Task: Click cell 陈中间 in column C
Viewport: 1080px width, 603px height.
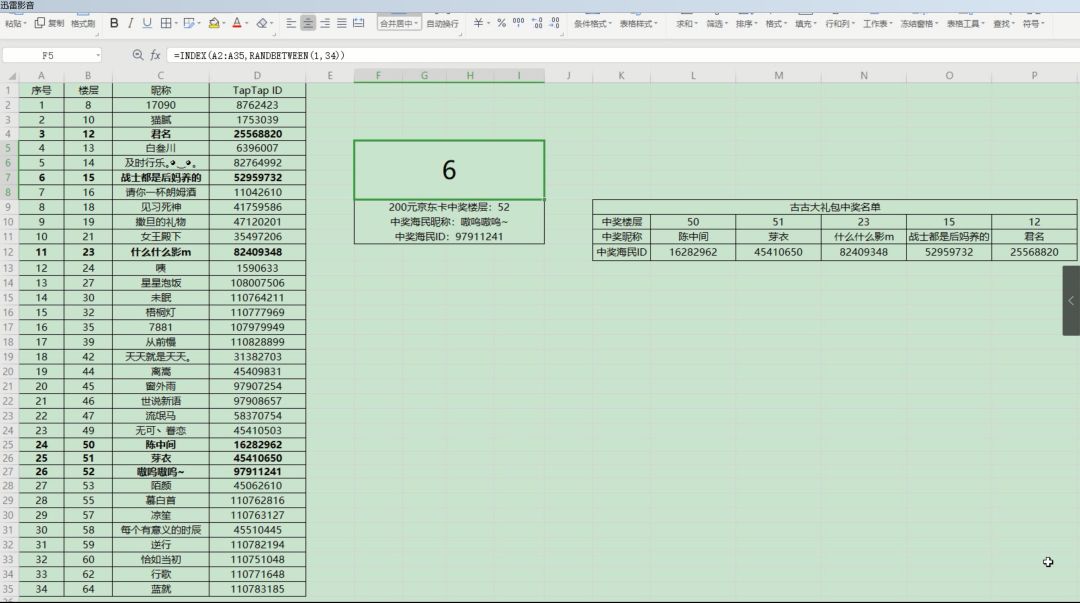Action: [160, 445]
